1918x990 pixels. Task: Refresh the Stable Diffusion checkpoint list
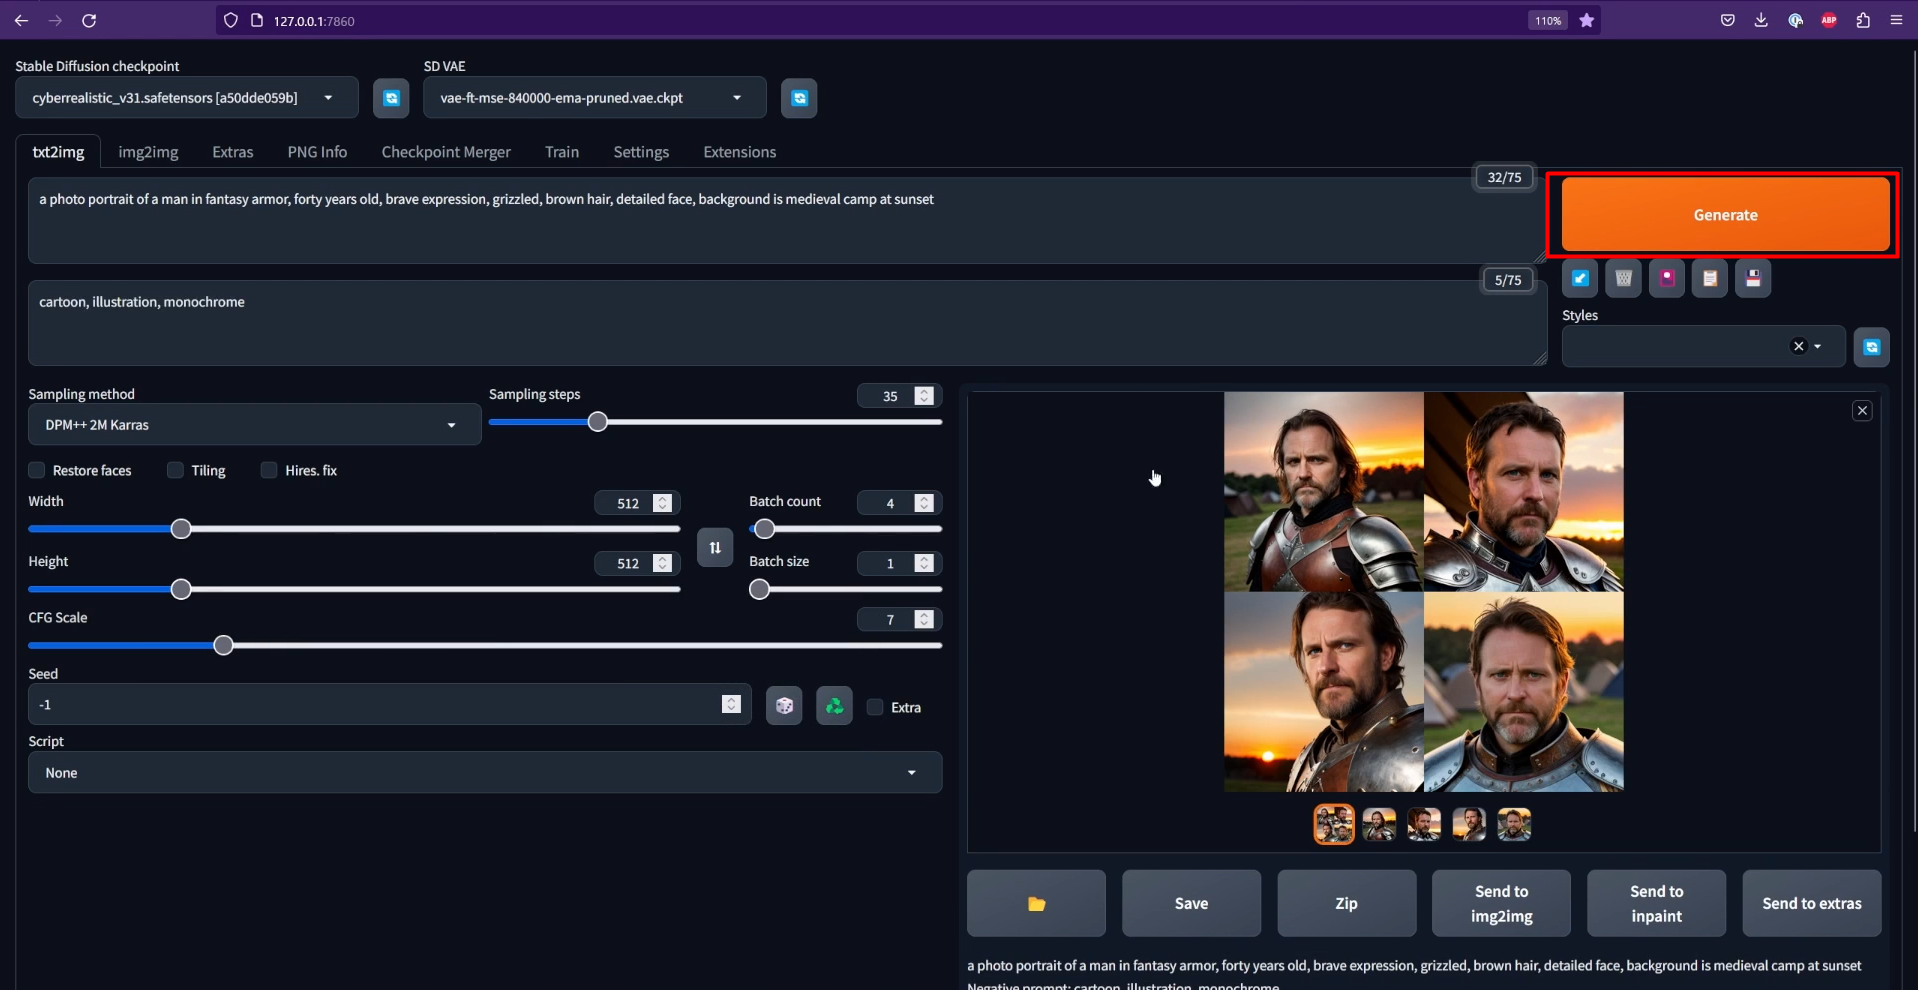tap(391, 98)
